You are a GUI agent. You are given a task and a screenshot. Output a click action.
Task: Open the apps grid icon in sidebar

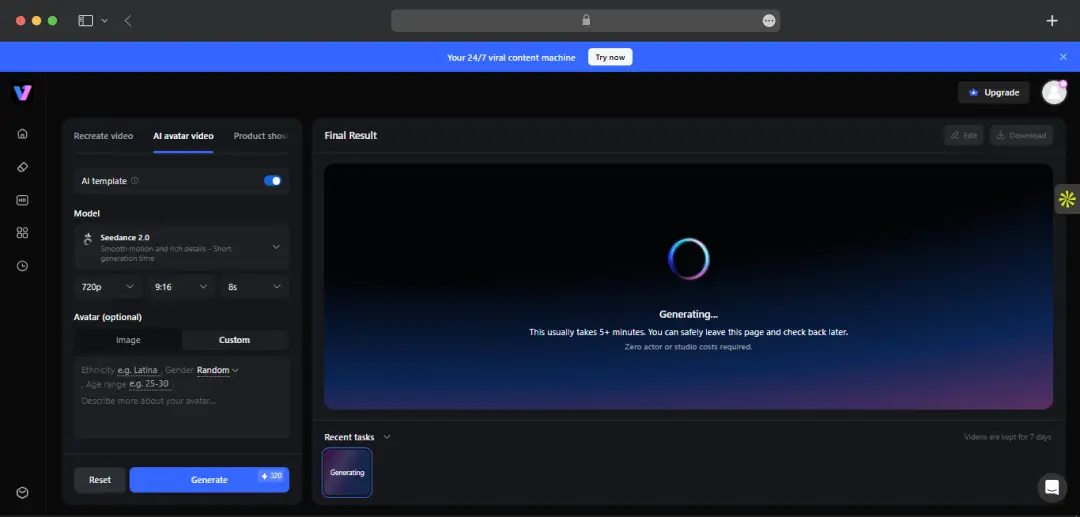tap(22, 233)
